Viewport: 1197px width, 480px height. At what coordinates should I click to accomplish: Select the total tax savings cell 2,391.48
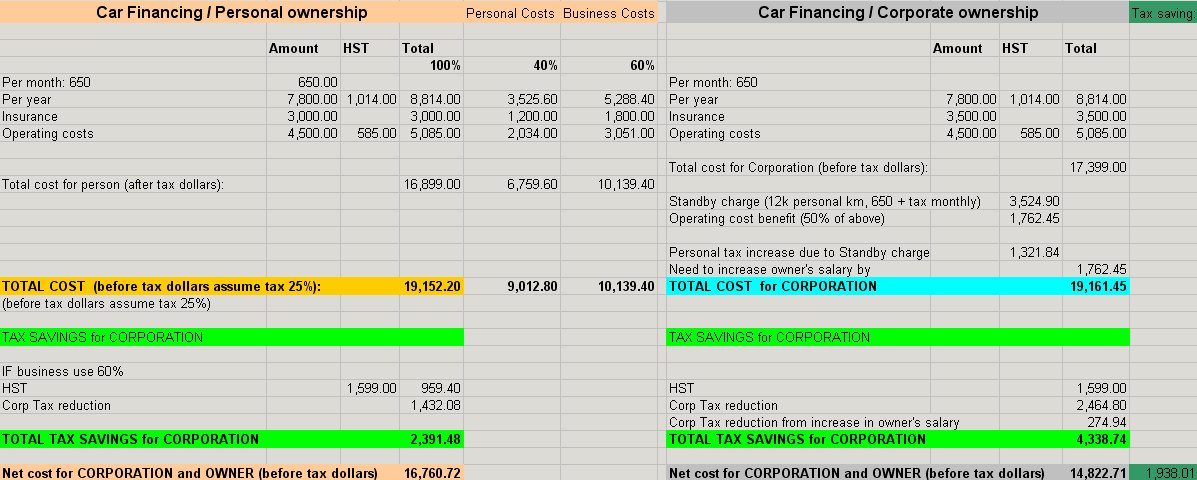(432, 439)
